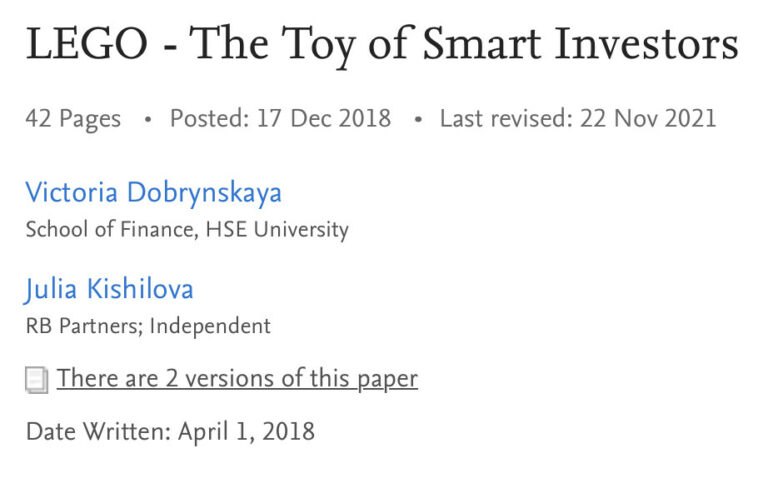
Task: Click 'School of Finance, HSE University' affiliation
Action: (187, 229)
